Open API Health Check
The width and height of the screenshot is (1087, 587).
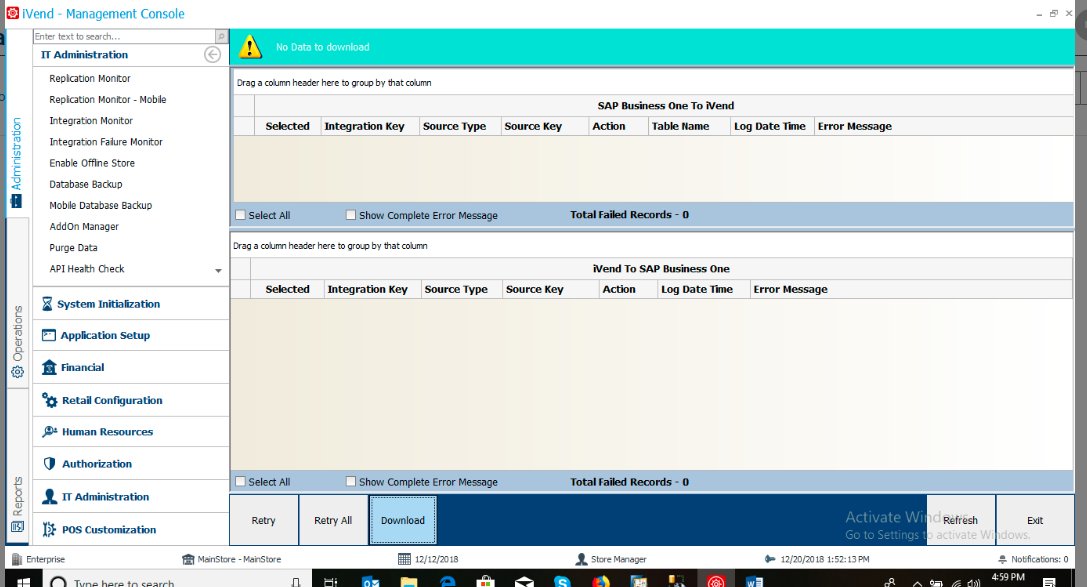point(87,268)
